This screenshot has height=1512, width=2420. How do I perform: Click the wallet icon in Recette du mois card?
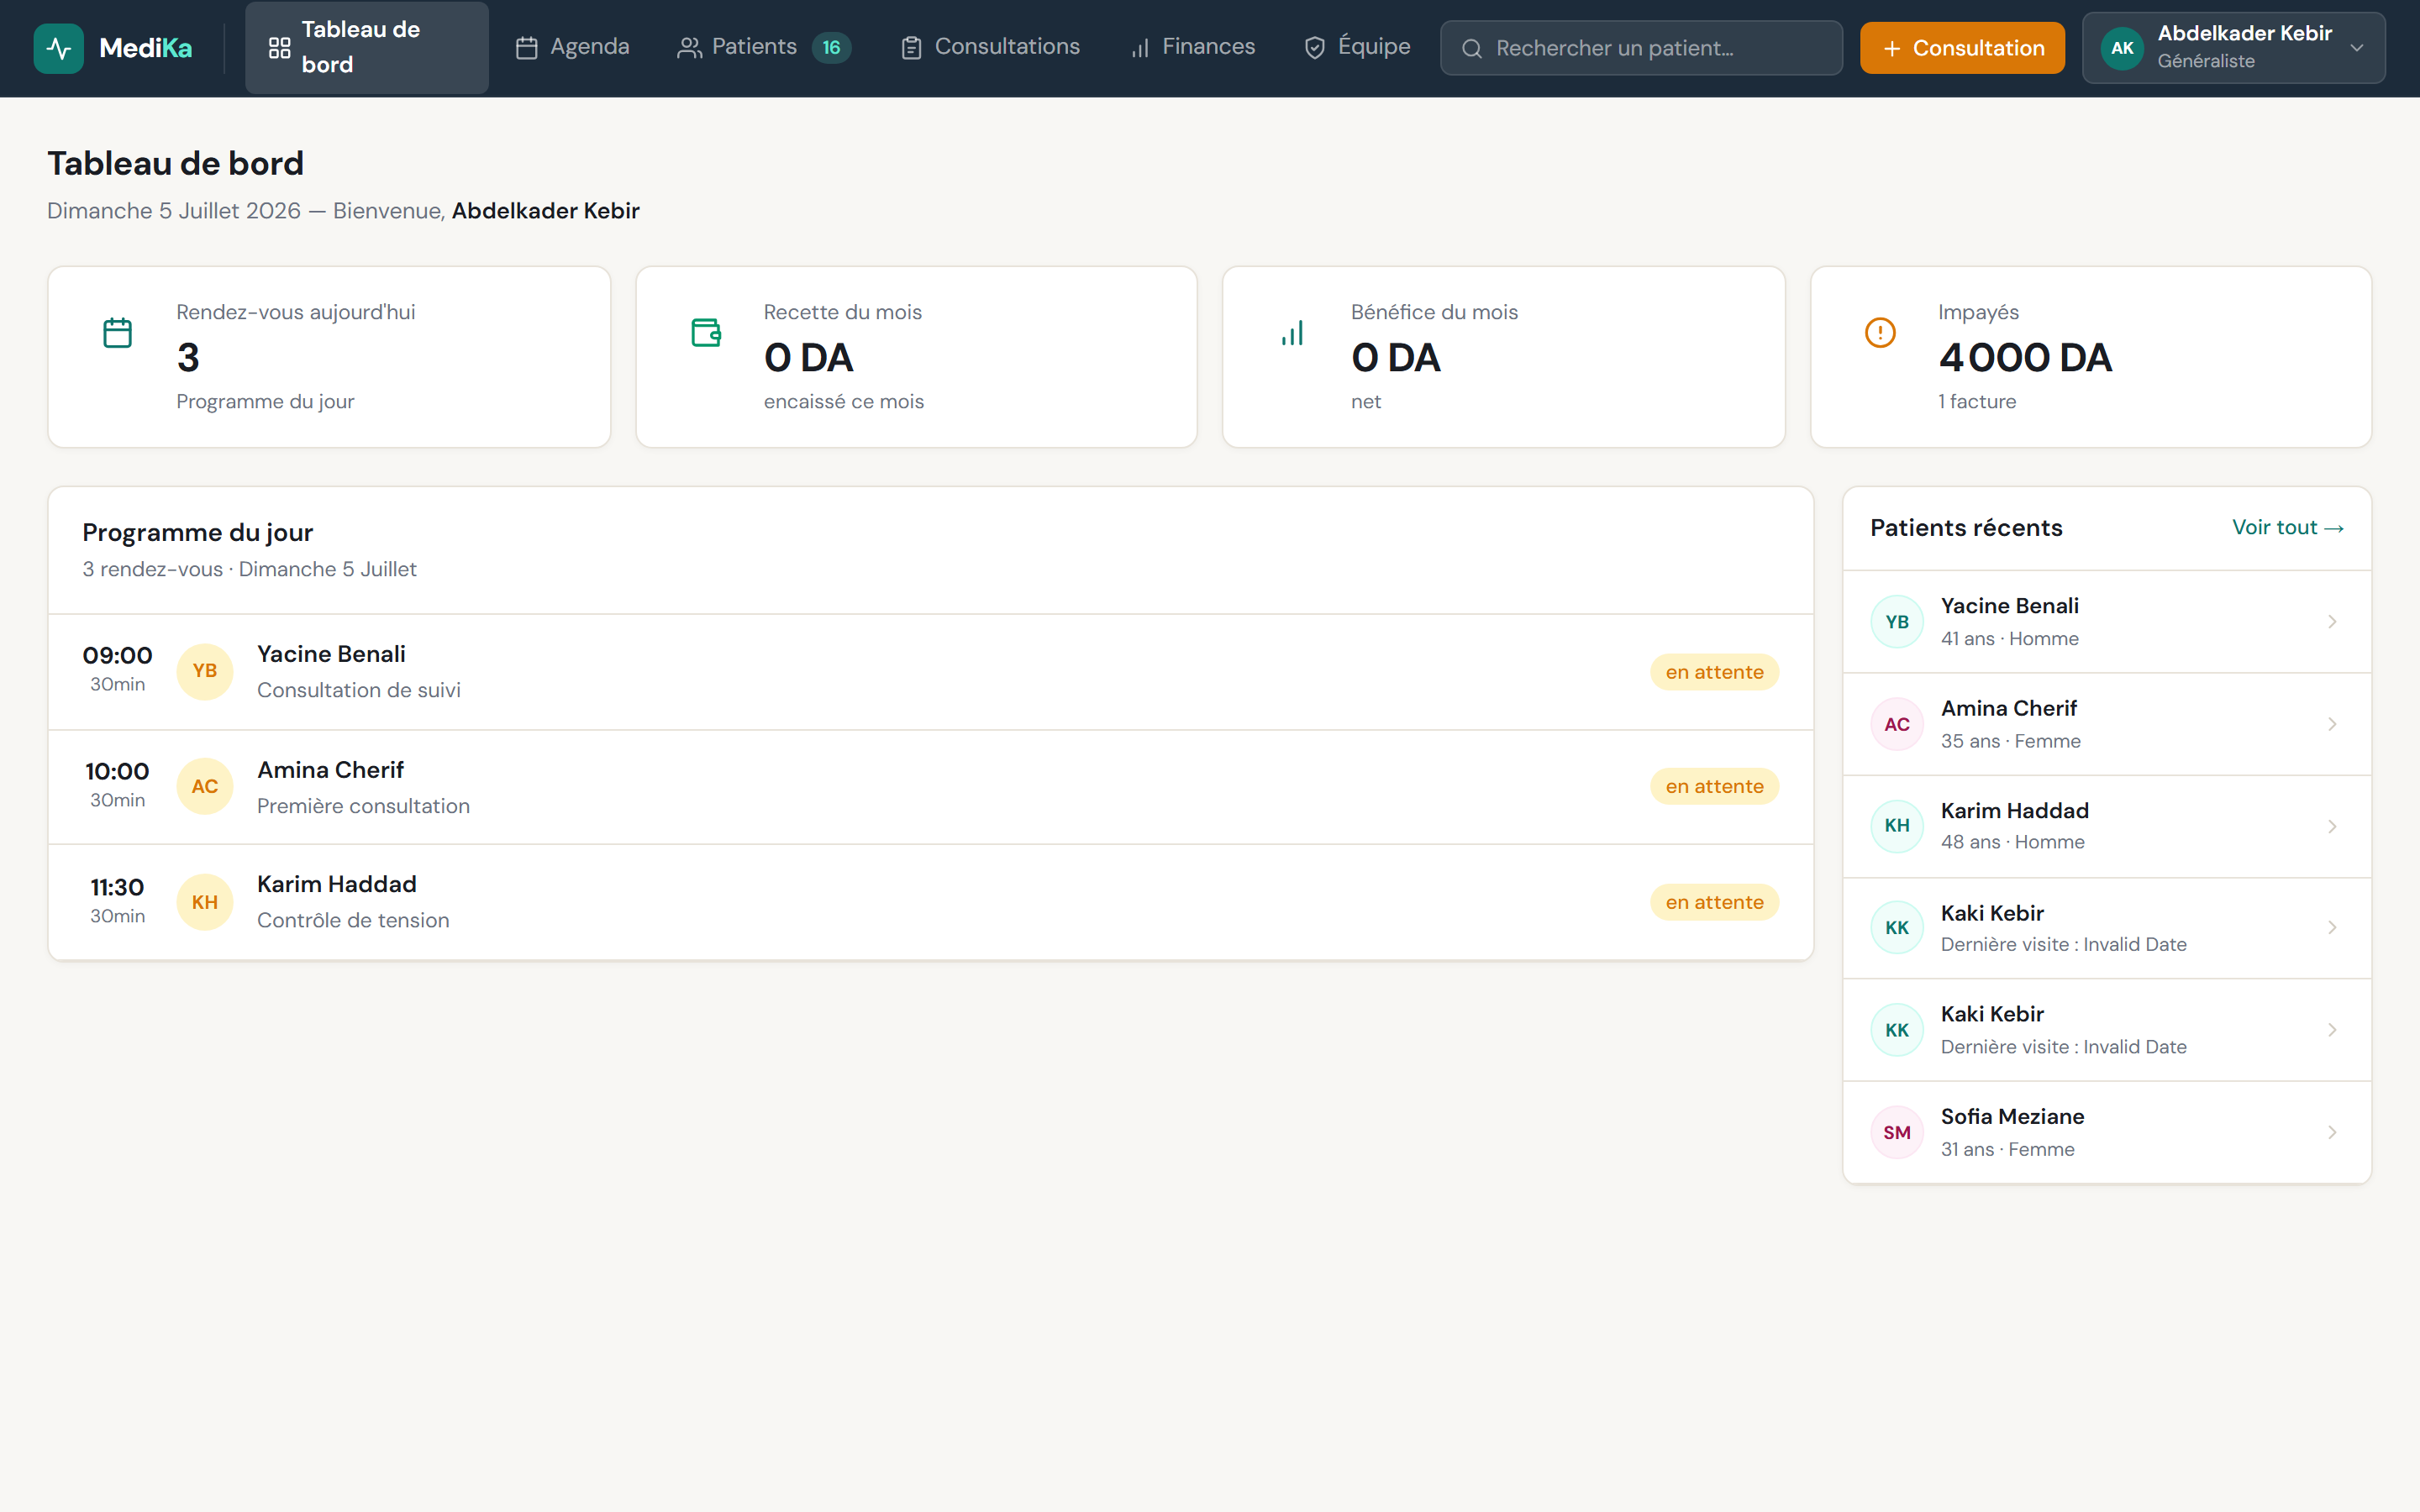coord(706,333)
